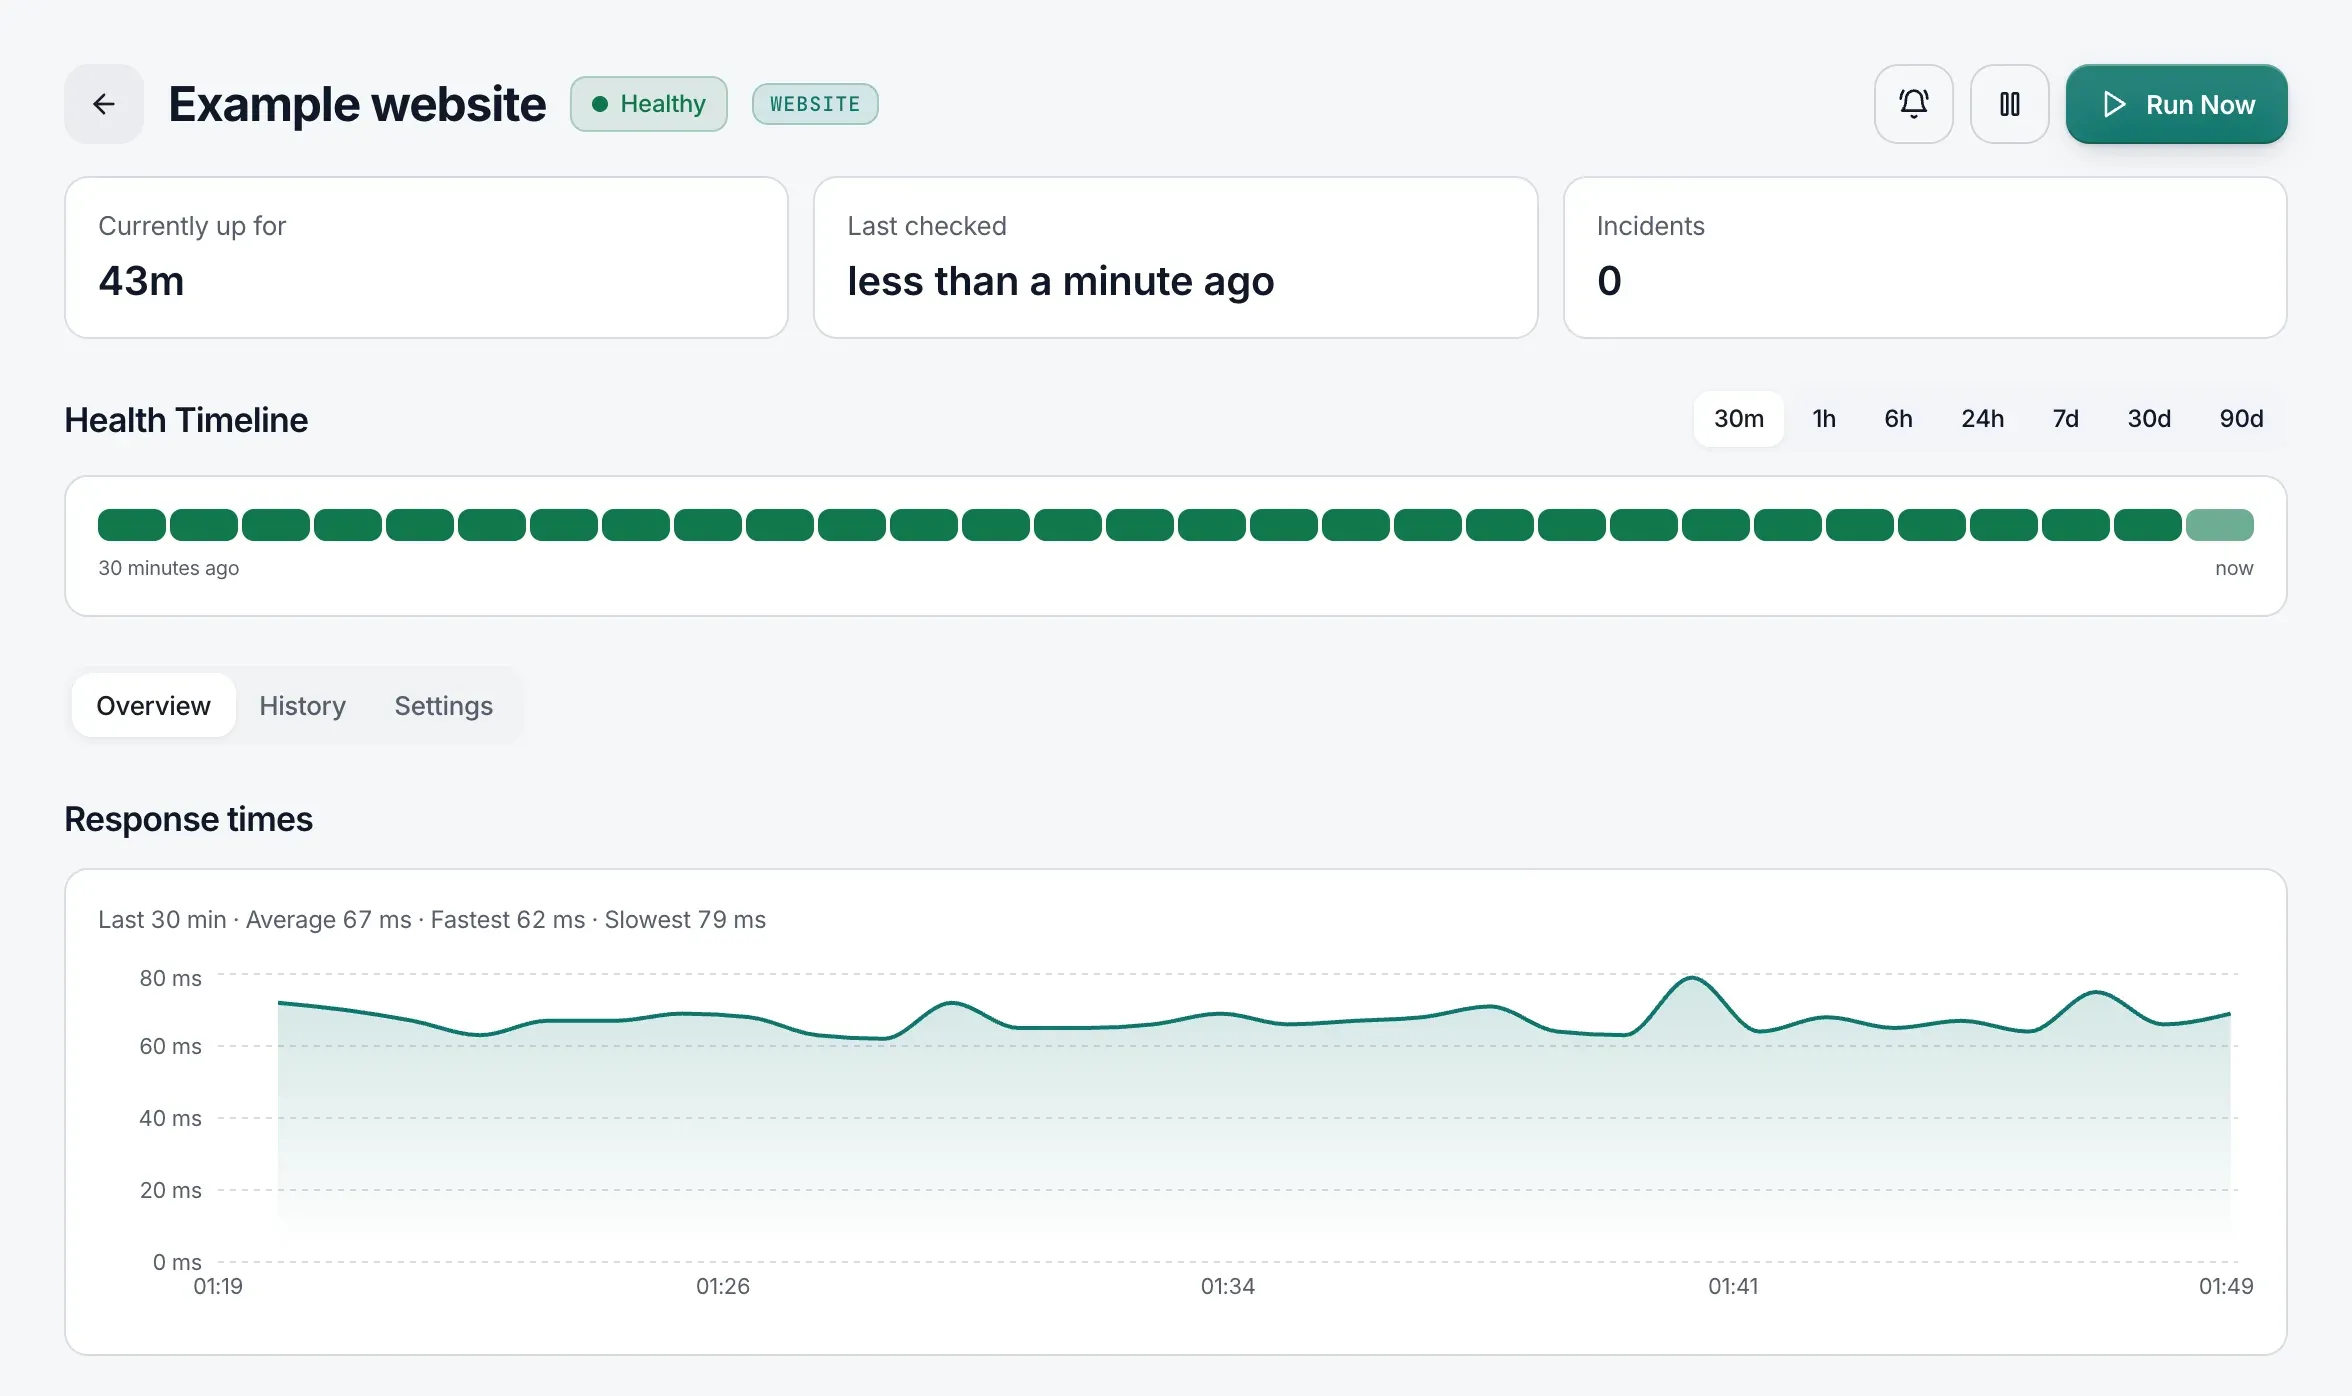
Task: Click the 'now' timeline label
Action: [2234, 568]
